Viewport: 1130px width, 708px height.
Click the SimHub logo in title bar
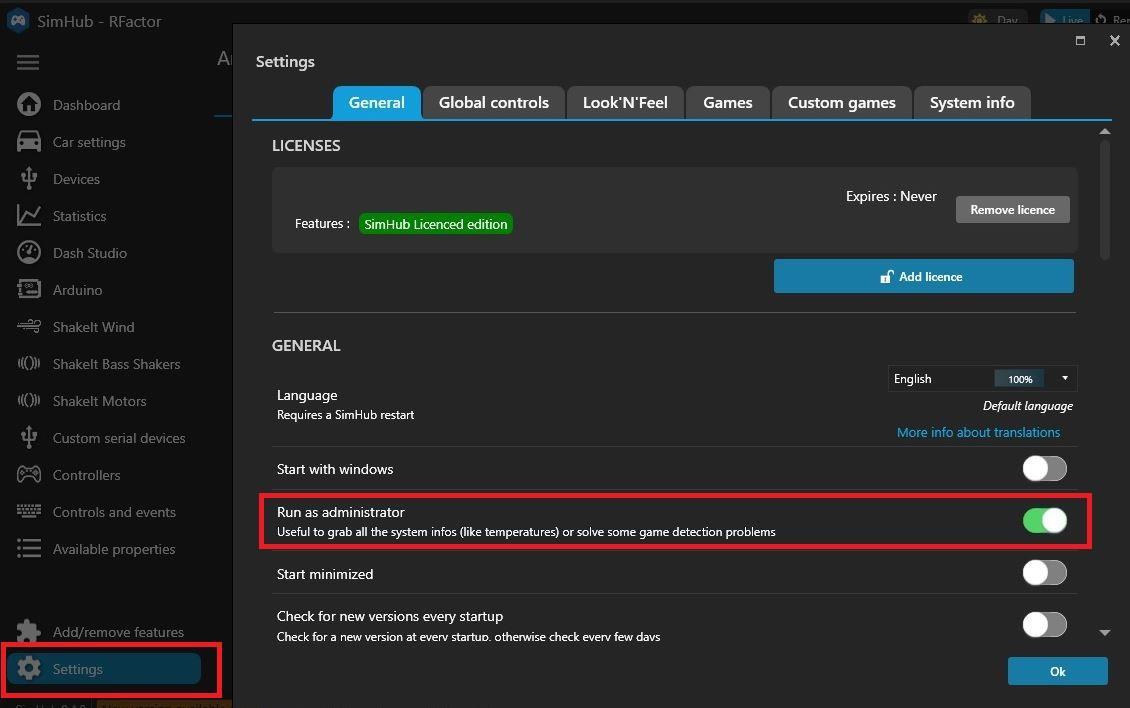(18, 20)
